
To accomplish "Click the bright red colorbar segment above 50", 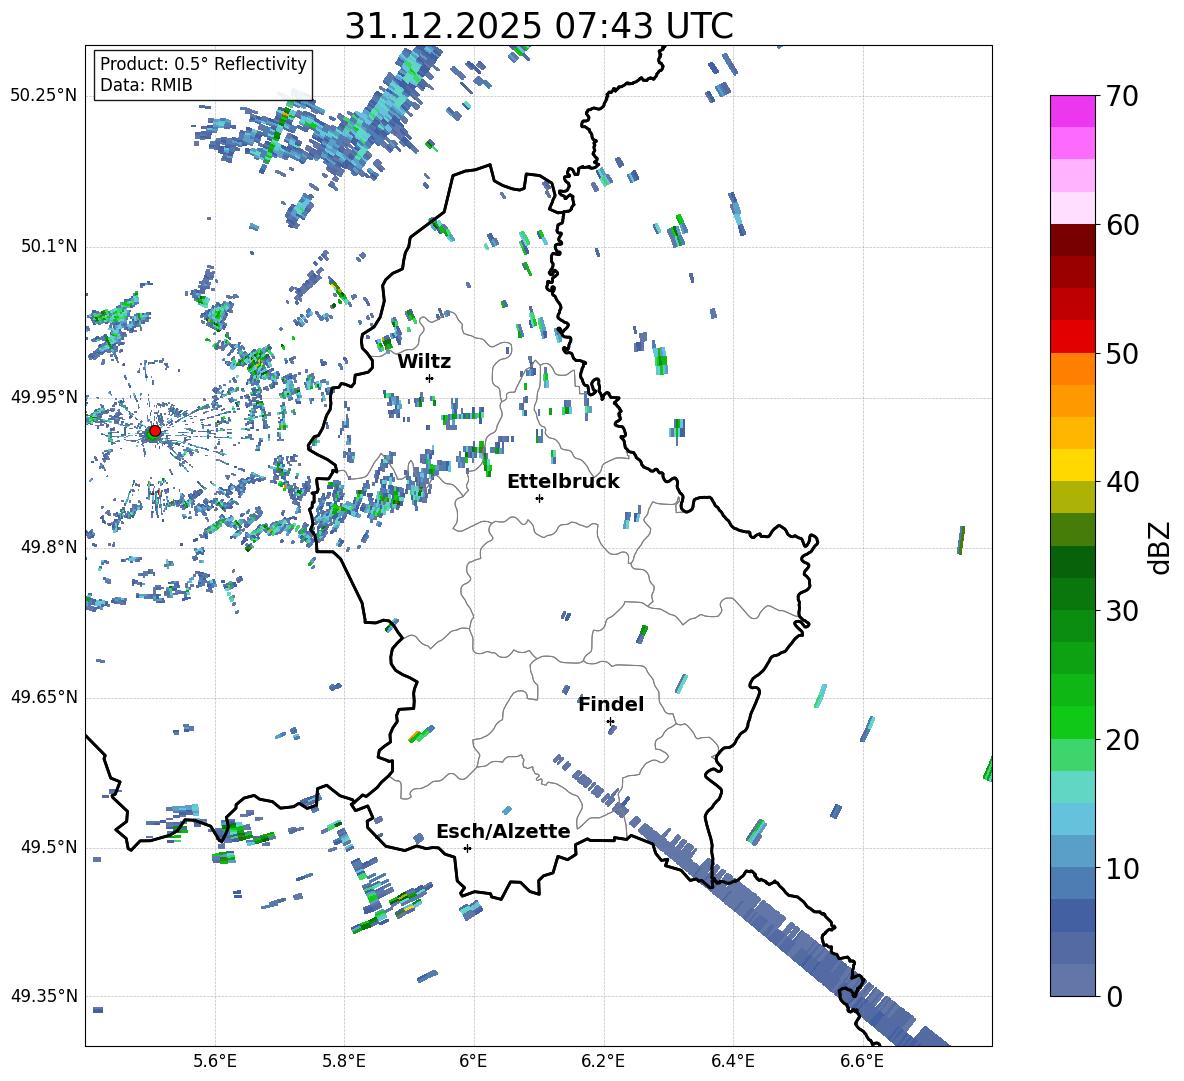I will (1072, 337).
